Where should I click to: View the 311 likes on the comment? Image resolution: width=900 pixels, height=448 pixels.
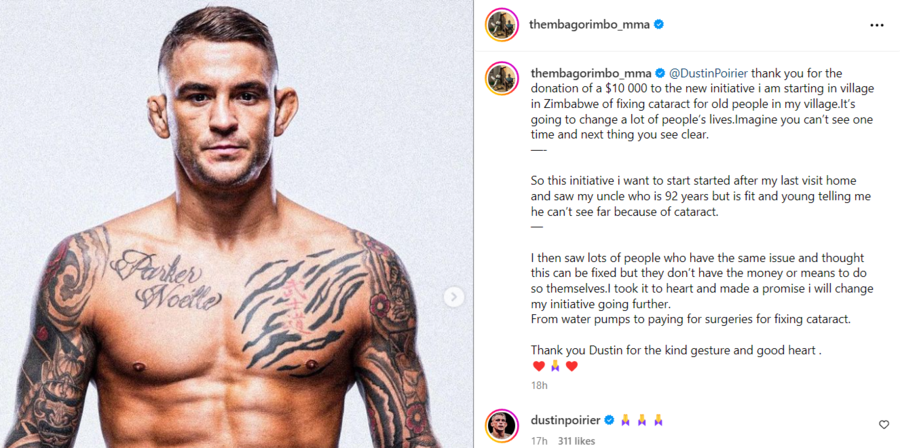pos(576,441)
